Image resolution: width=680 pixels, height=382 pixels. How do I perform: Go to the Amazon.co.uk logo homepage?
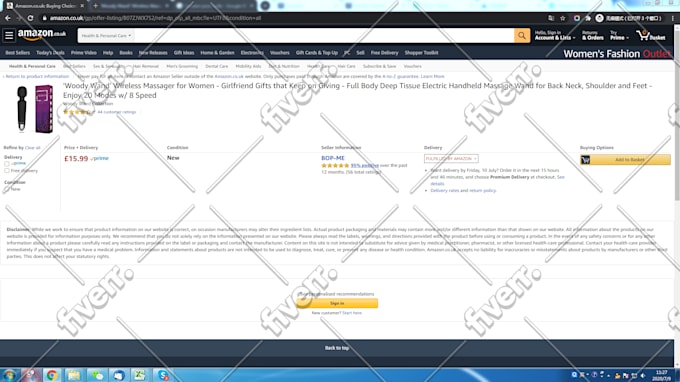coord(42,35)
